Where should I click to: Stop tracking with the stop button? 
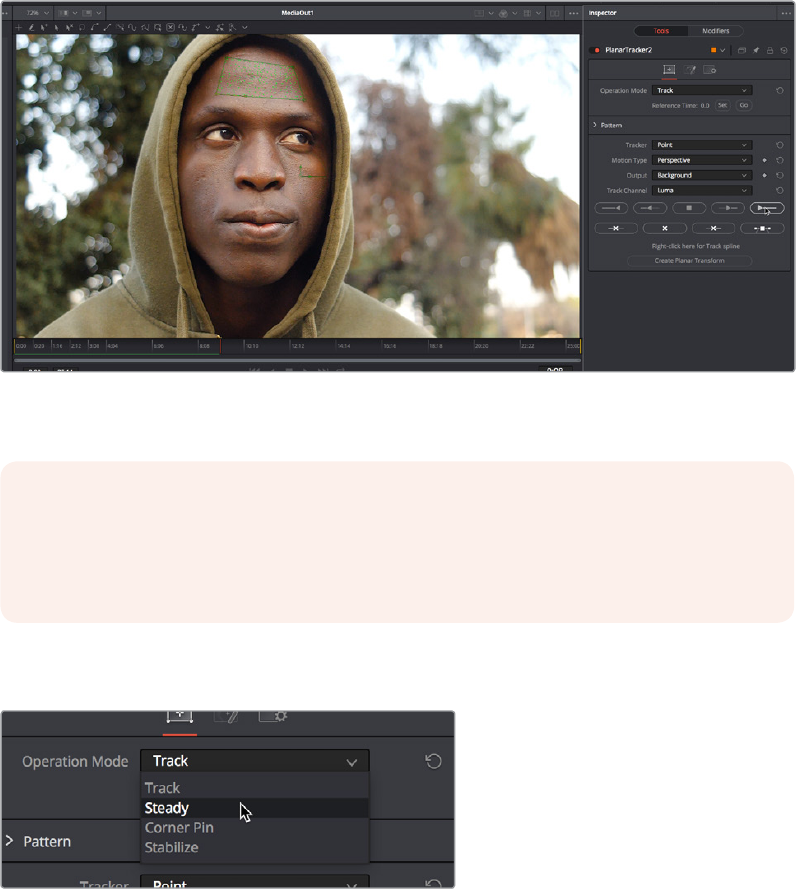click(x=689, y=208)
